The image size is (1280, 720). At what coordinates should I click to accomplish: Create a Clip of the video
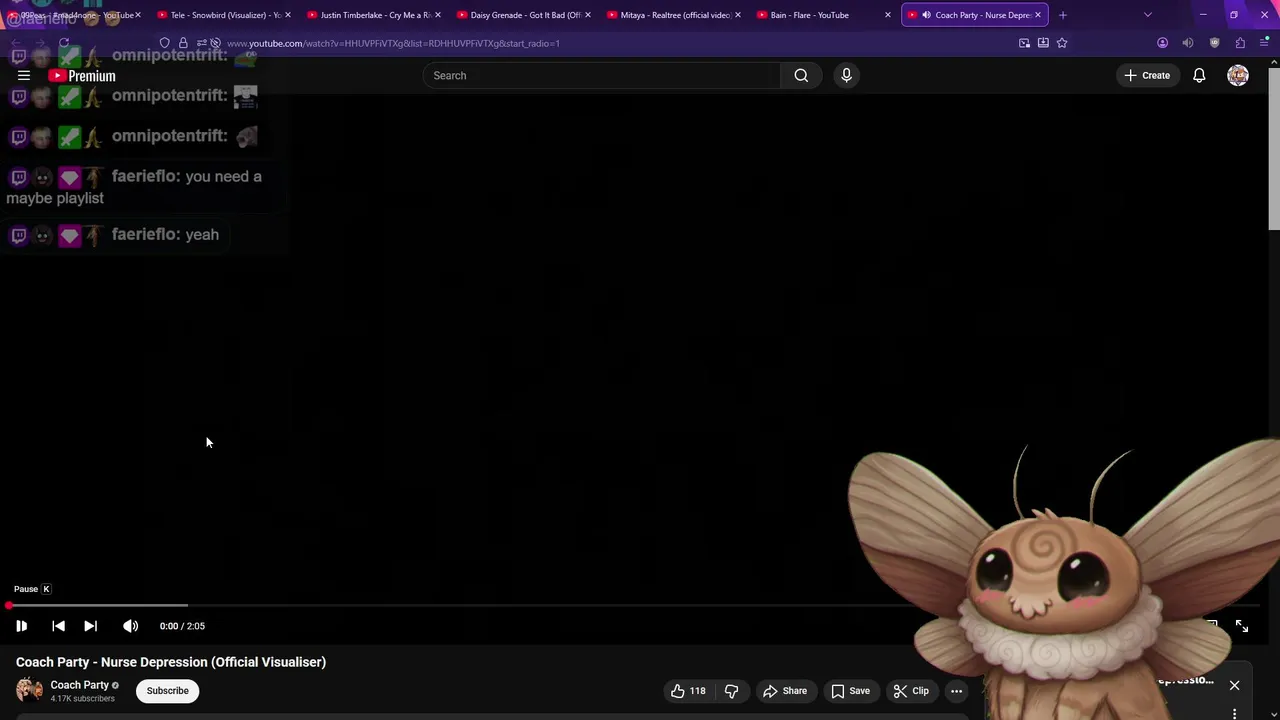tap(911, 691)
